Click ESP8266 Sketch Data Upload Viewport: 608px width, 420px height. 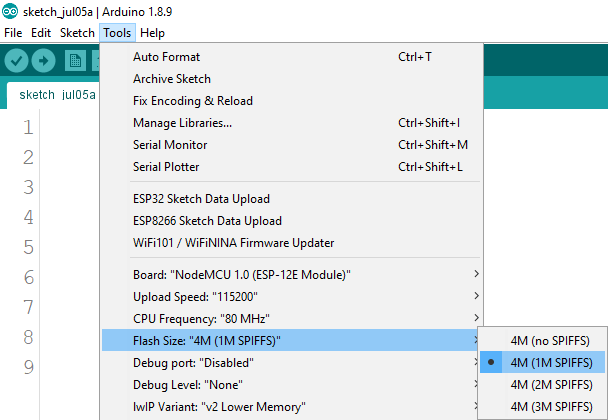[x=207, y=221]
